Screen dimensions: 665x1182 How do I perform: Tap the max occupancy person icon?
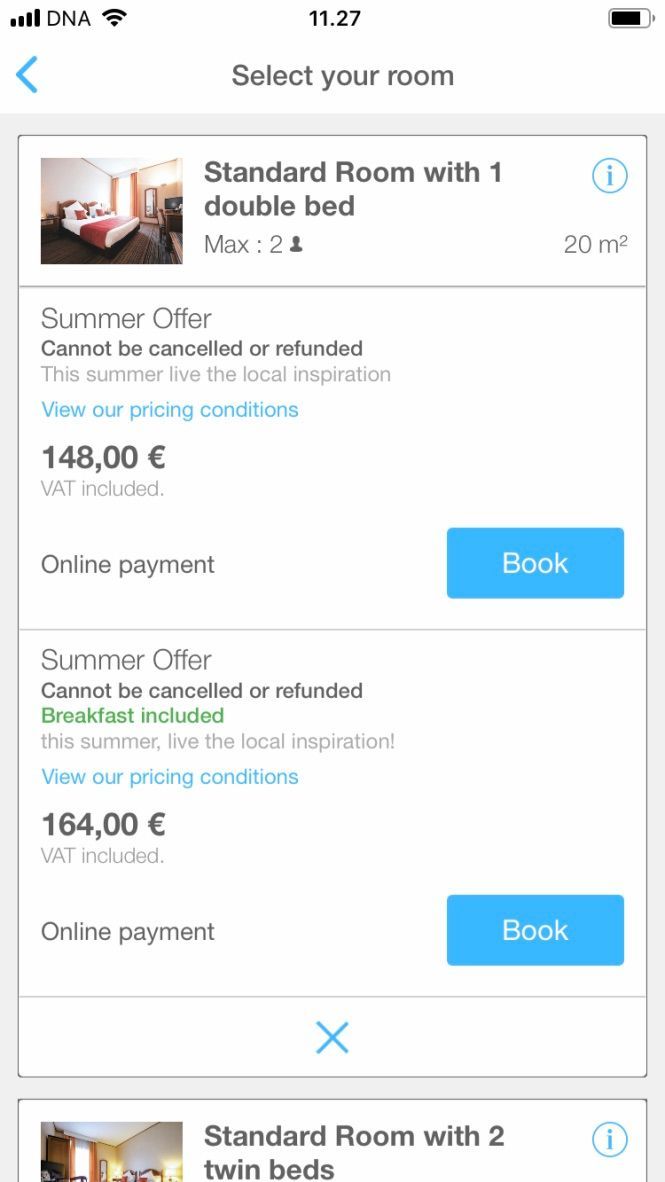(297, 244)
